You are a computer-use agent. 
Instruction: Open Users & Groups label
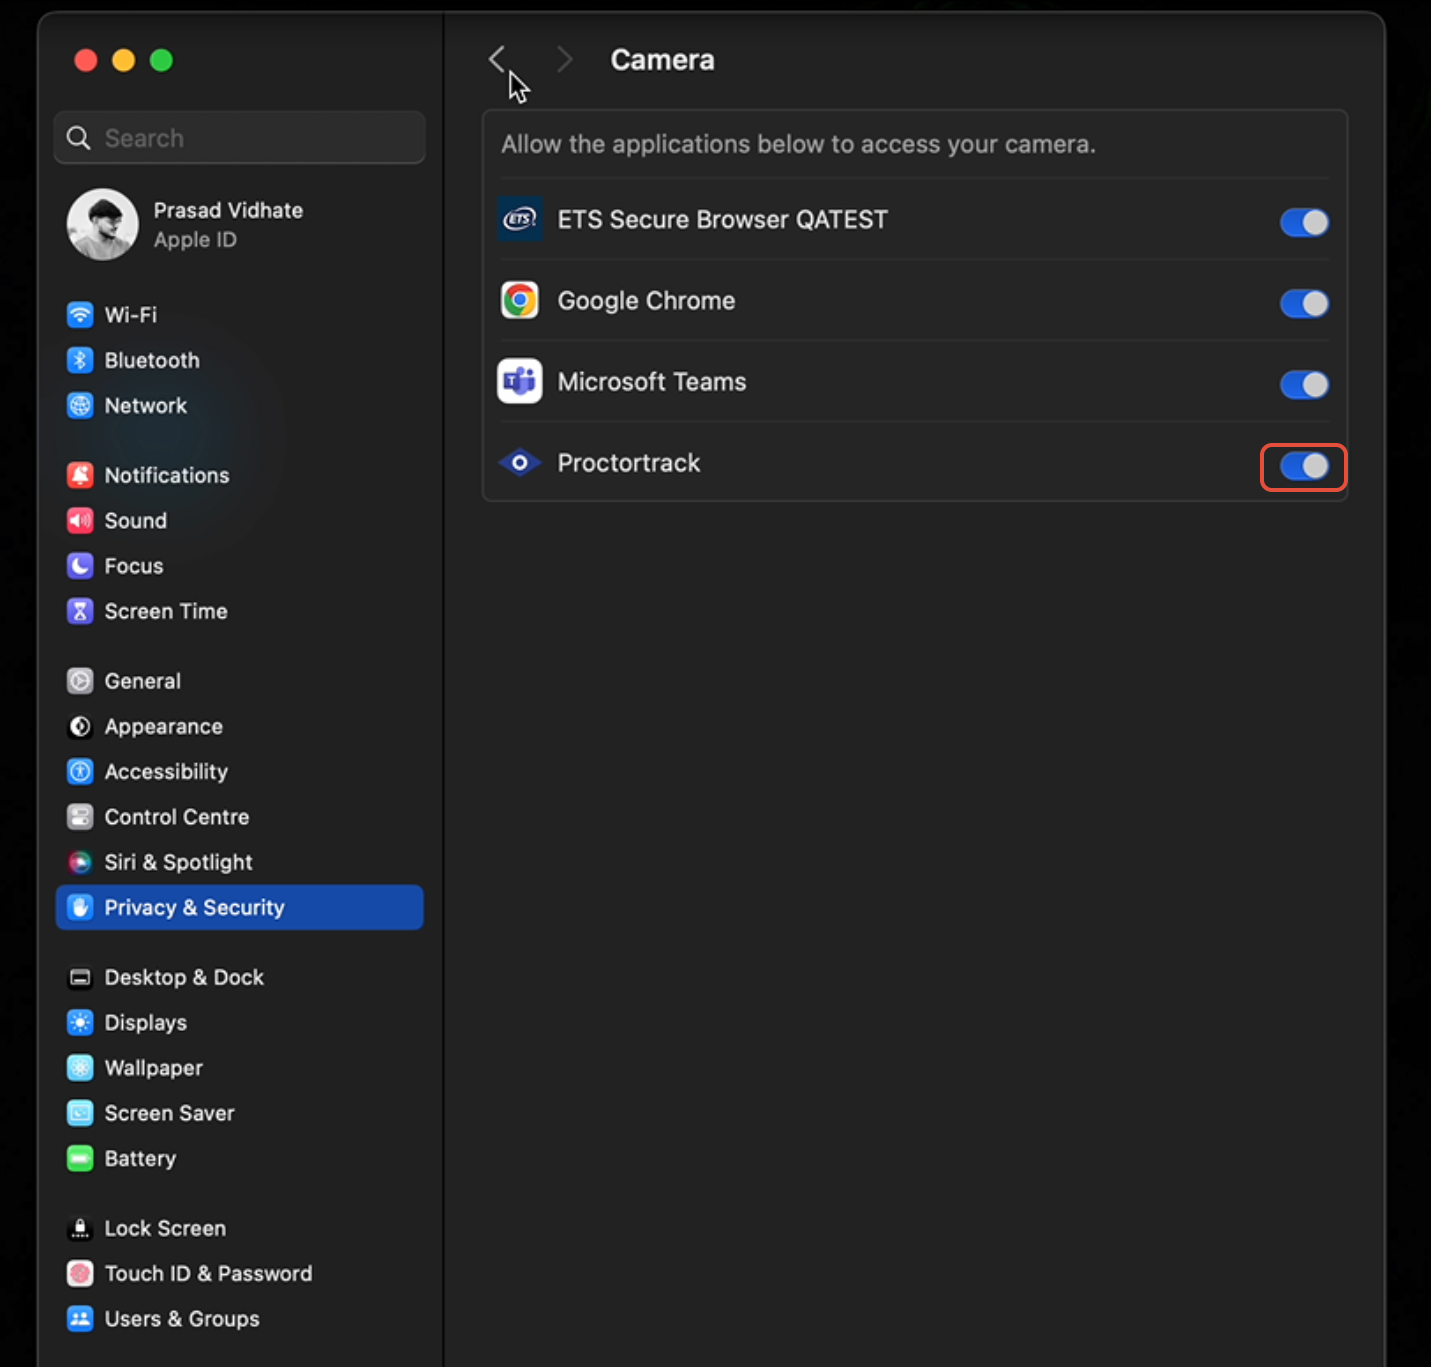[x=182, y=1319]
